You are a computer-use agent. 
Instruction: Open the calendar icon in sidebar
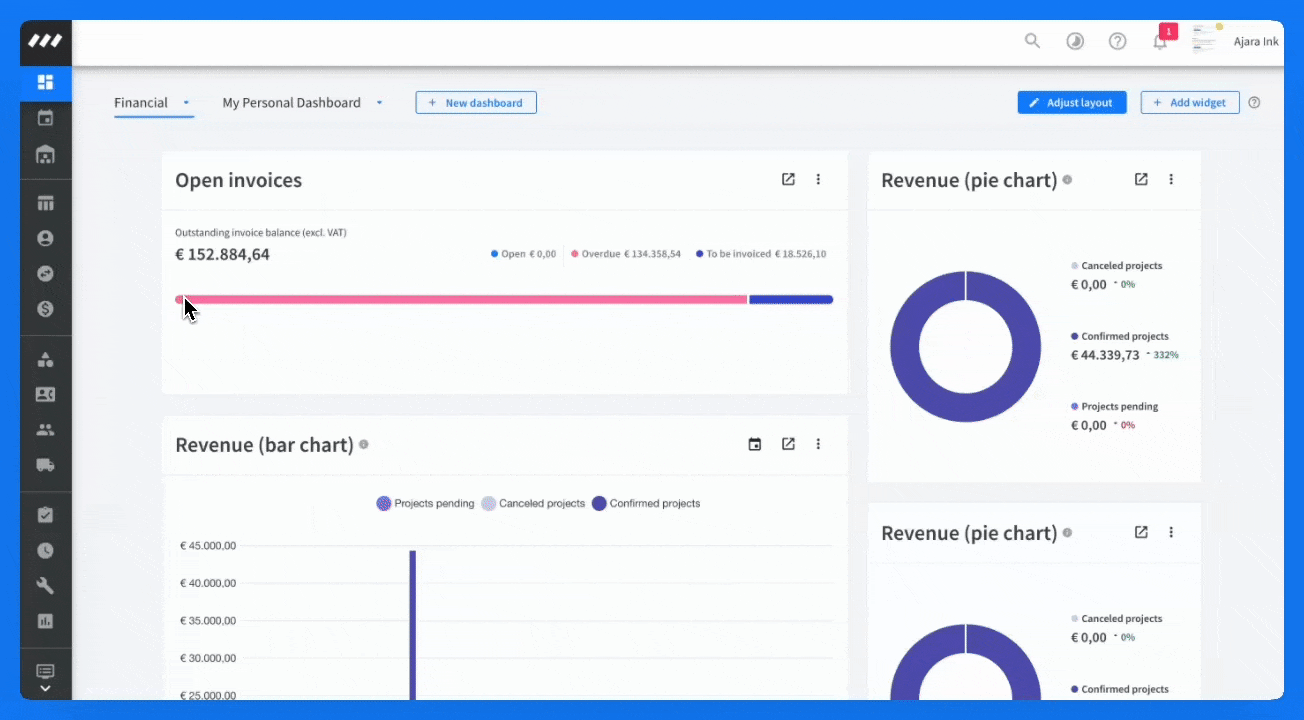tap(45, 118)
